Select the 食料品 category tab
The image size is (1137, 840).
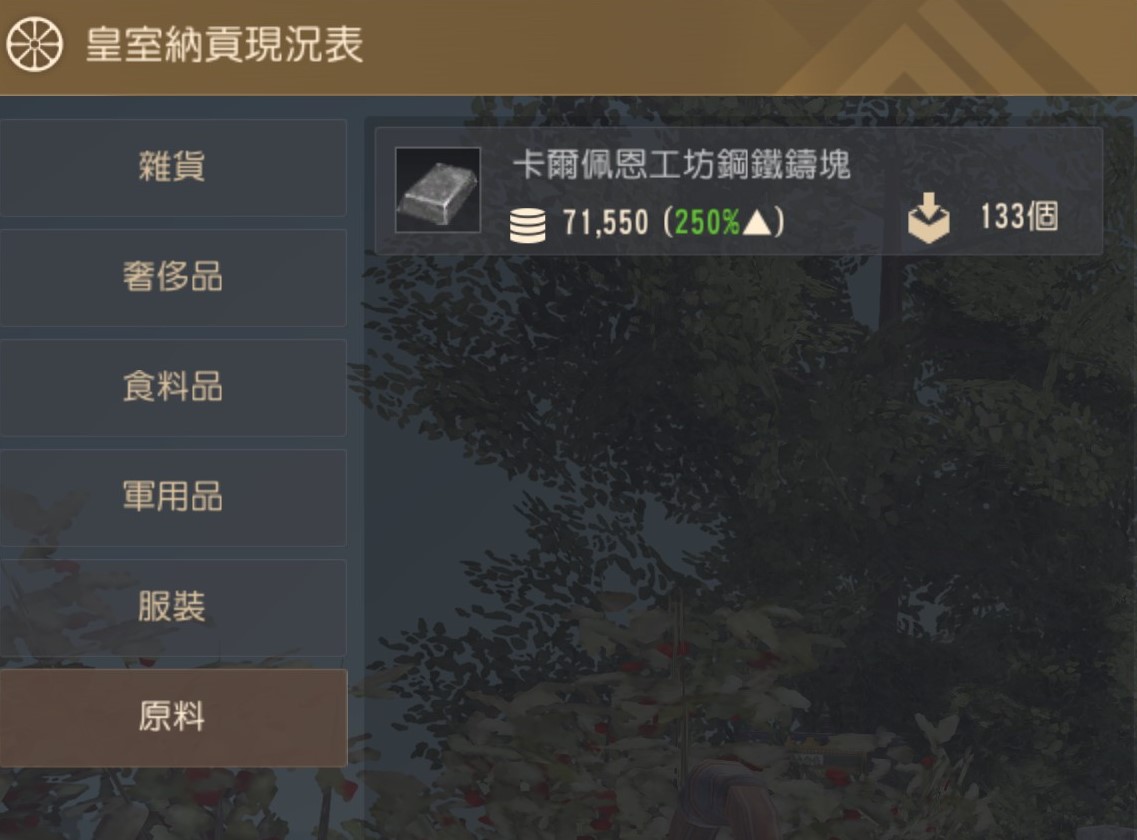(173, 387)
